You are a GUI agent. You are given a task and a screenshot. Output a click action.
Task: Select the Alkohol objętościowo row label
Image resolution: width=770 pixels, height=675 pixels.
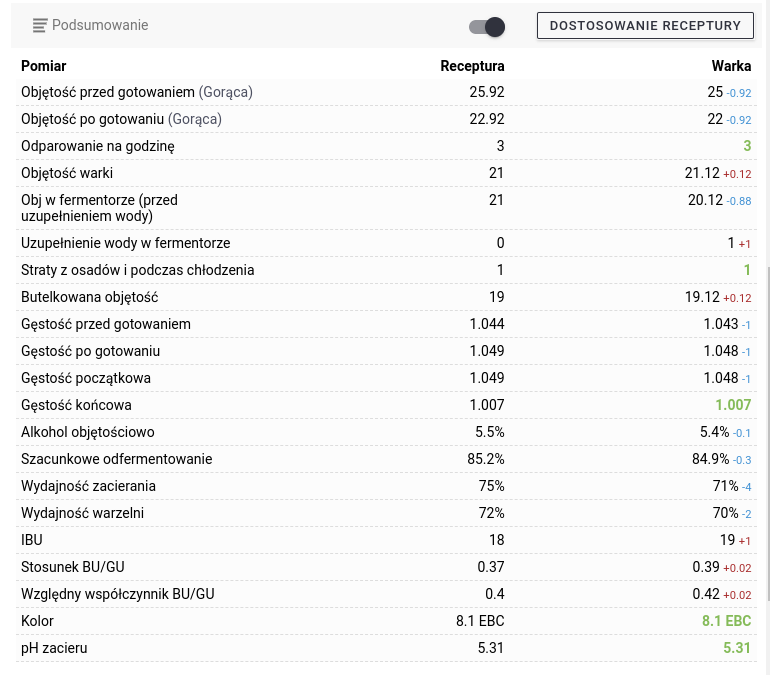coord(88,432)
